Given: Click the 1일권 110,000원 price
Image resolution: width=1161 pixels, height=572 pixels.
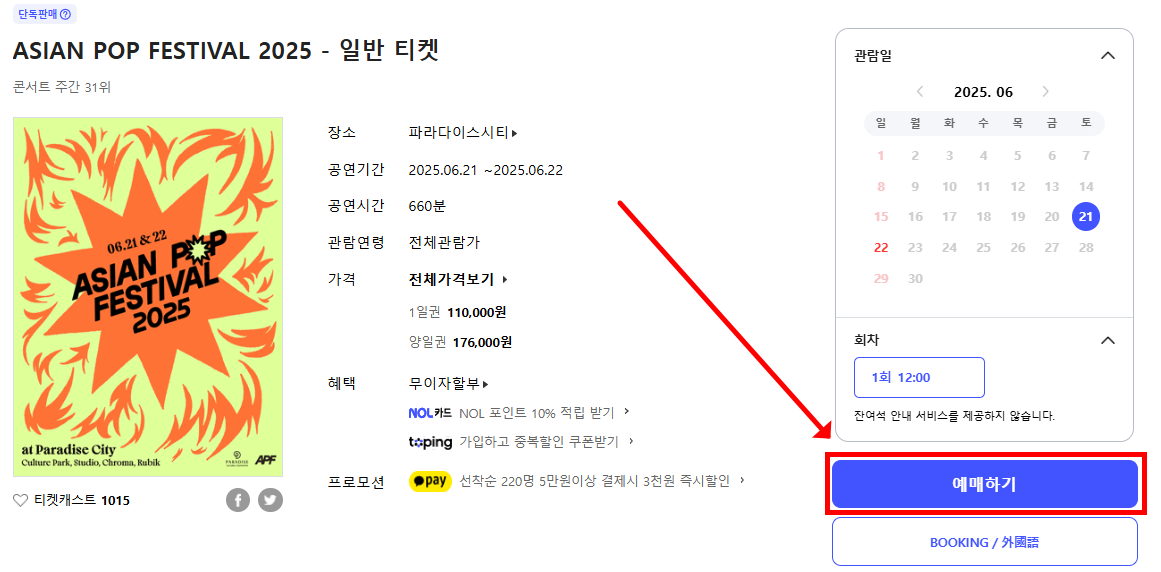Looking at the screenshot, I should click(x=458, y=312).
